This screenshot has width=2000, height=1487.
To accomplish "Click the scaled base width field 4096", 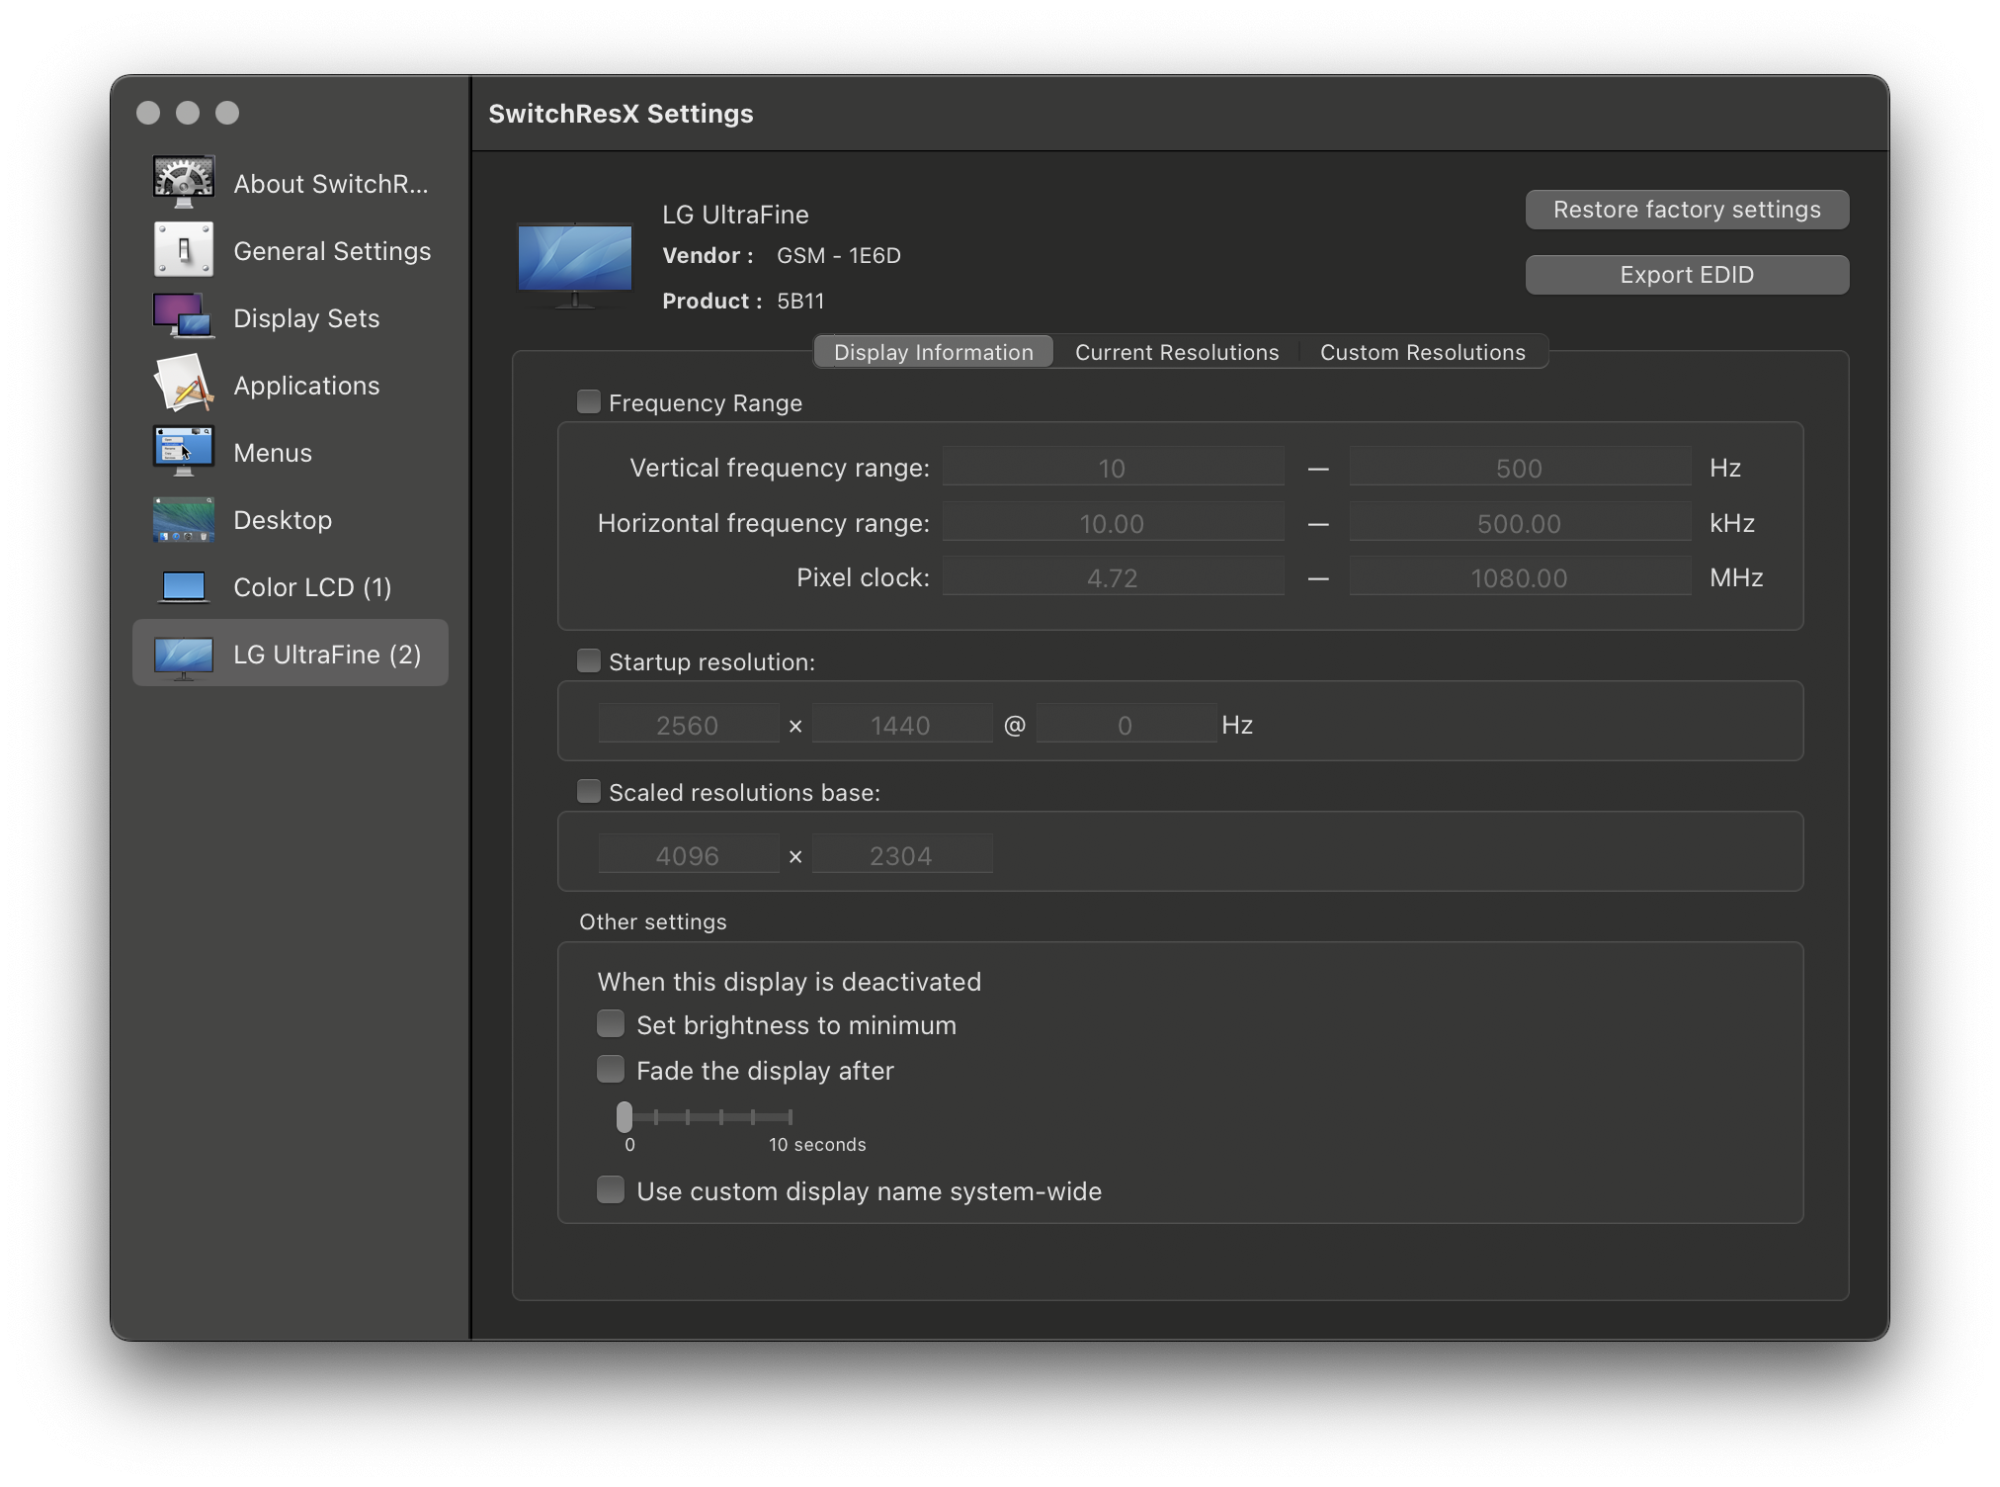I will coord(688,855).
